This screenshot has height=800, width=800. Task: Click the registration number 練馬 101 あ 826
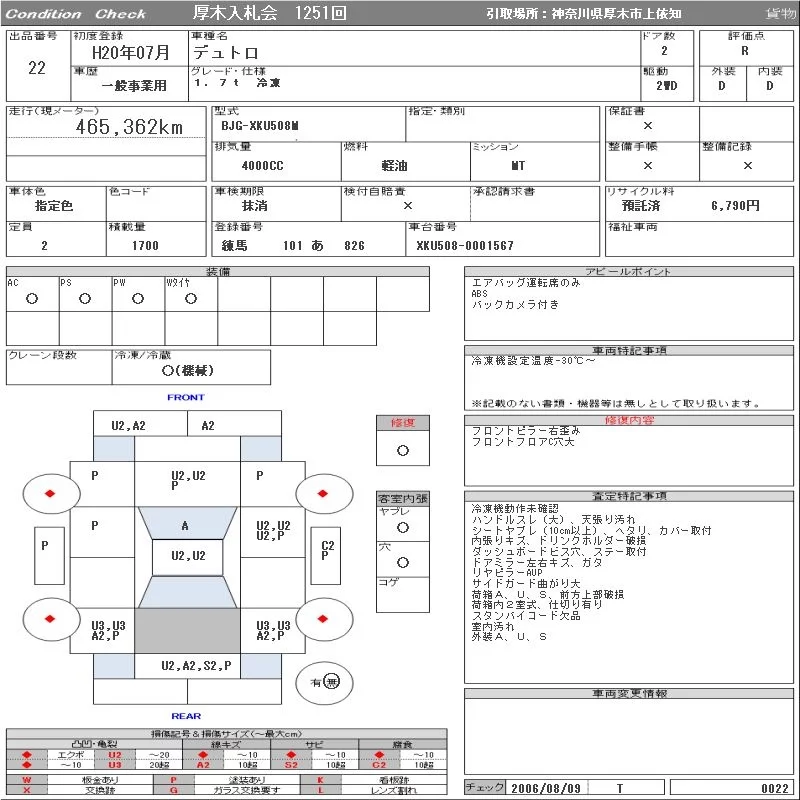[293, 246]
